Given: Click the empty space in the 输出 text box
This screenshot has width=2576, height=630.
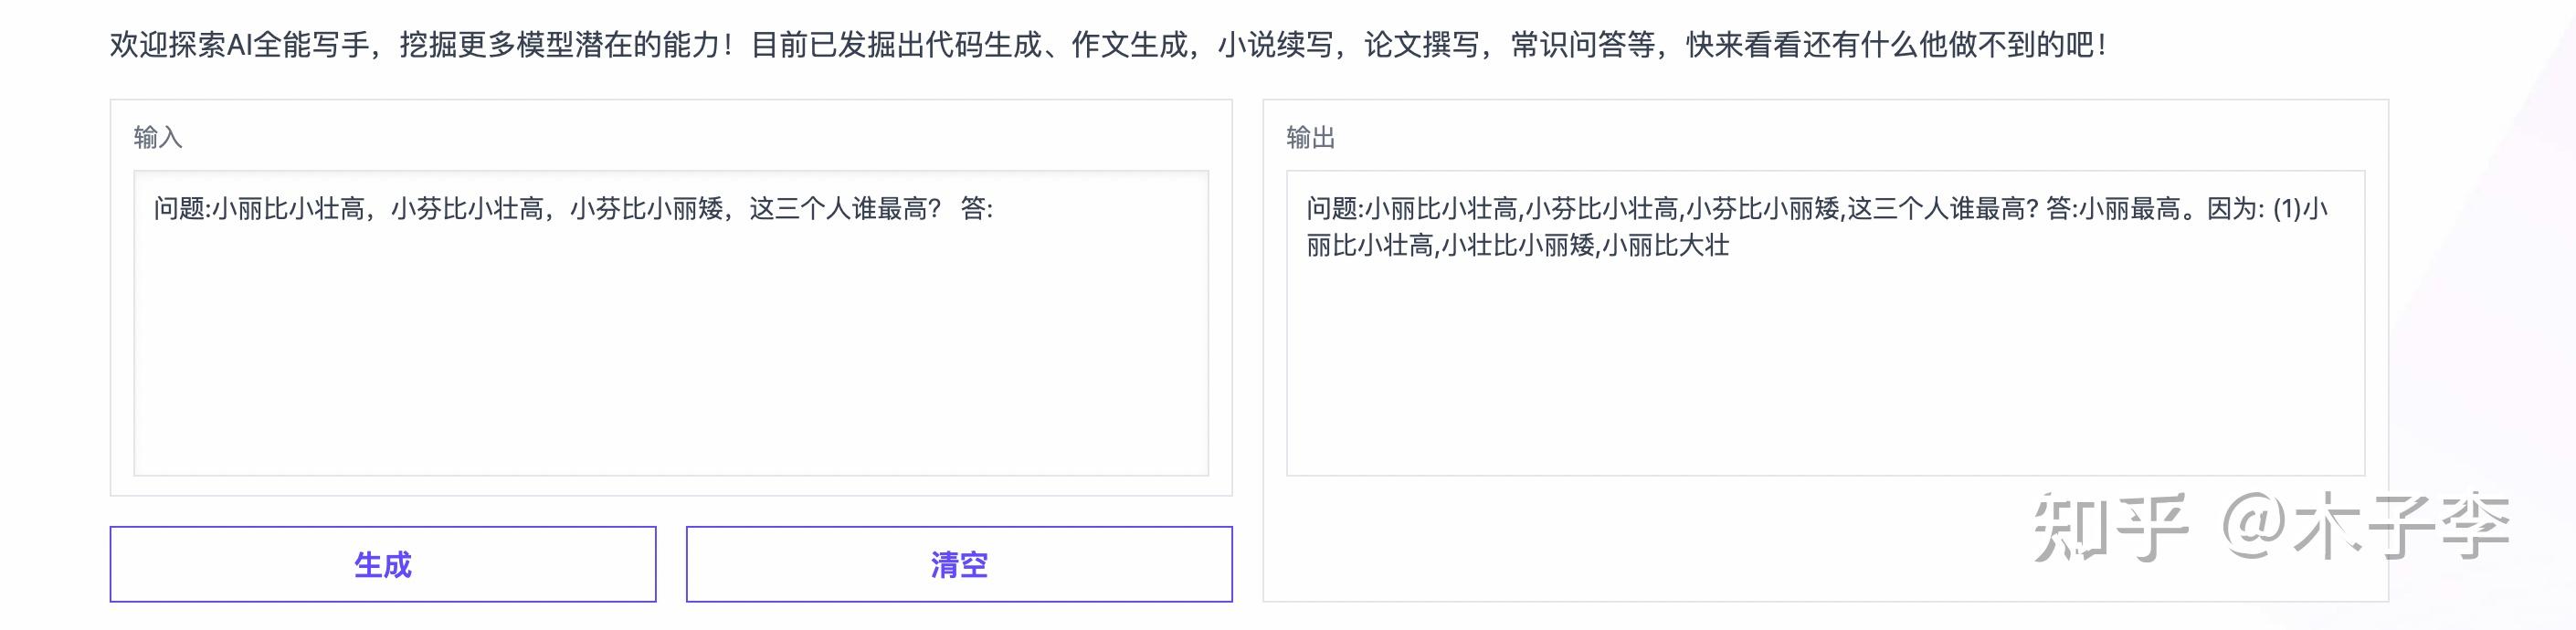Looking at the screenshot, I should tap(1824, 370).
